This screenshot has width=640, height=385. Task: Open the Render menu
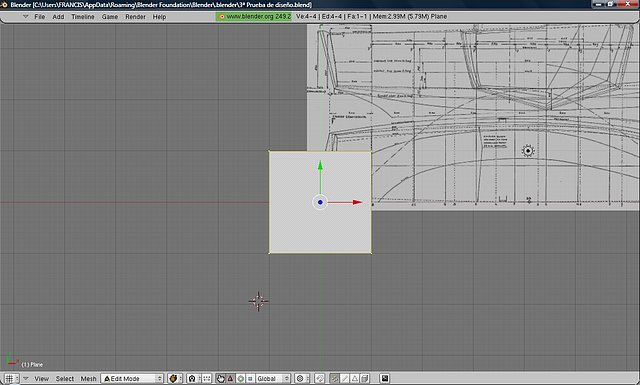tap(135, 17)
